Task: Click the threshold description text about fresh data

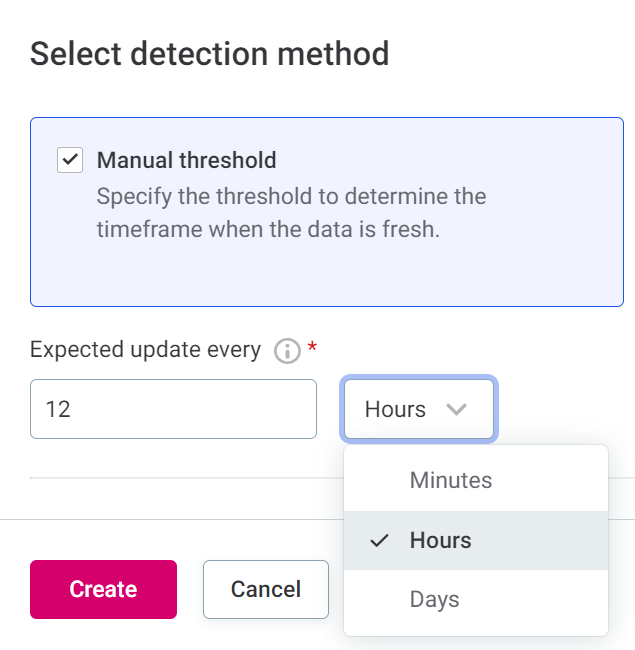Action: click(290, 211)
